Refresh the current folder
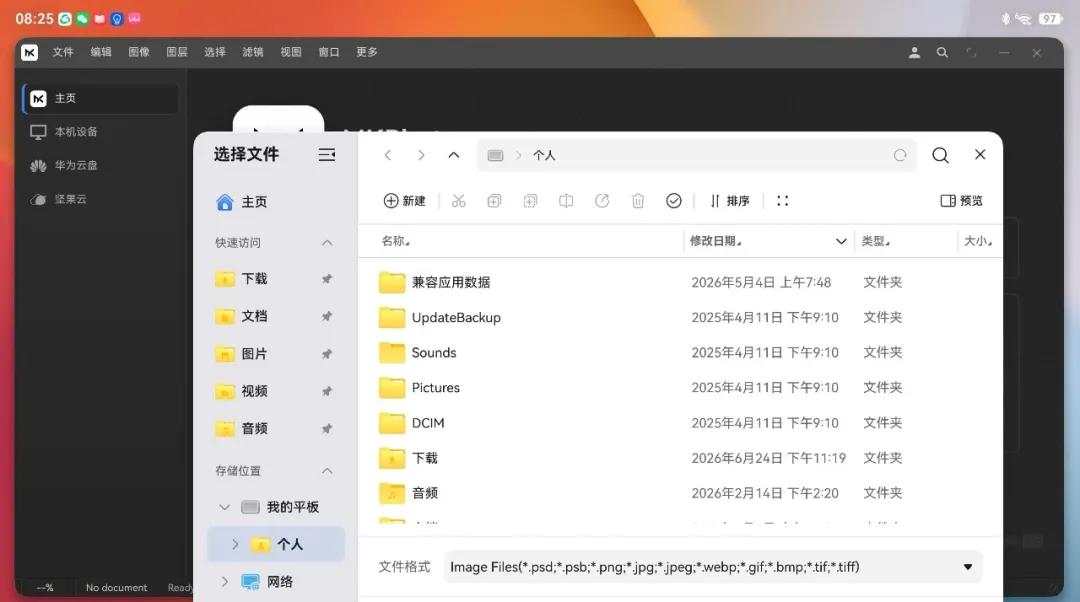The image size is (1080, 602). pyautogui.click(x=900, y=156)
